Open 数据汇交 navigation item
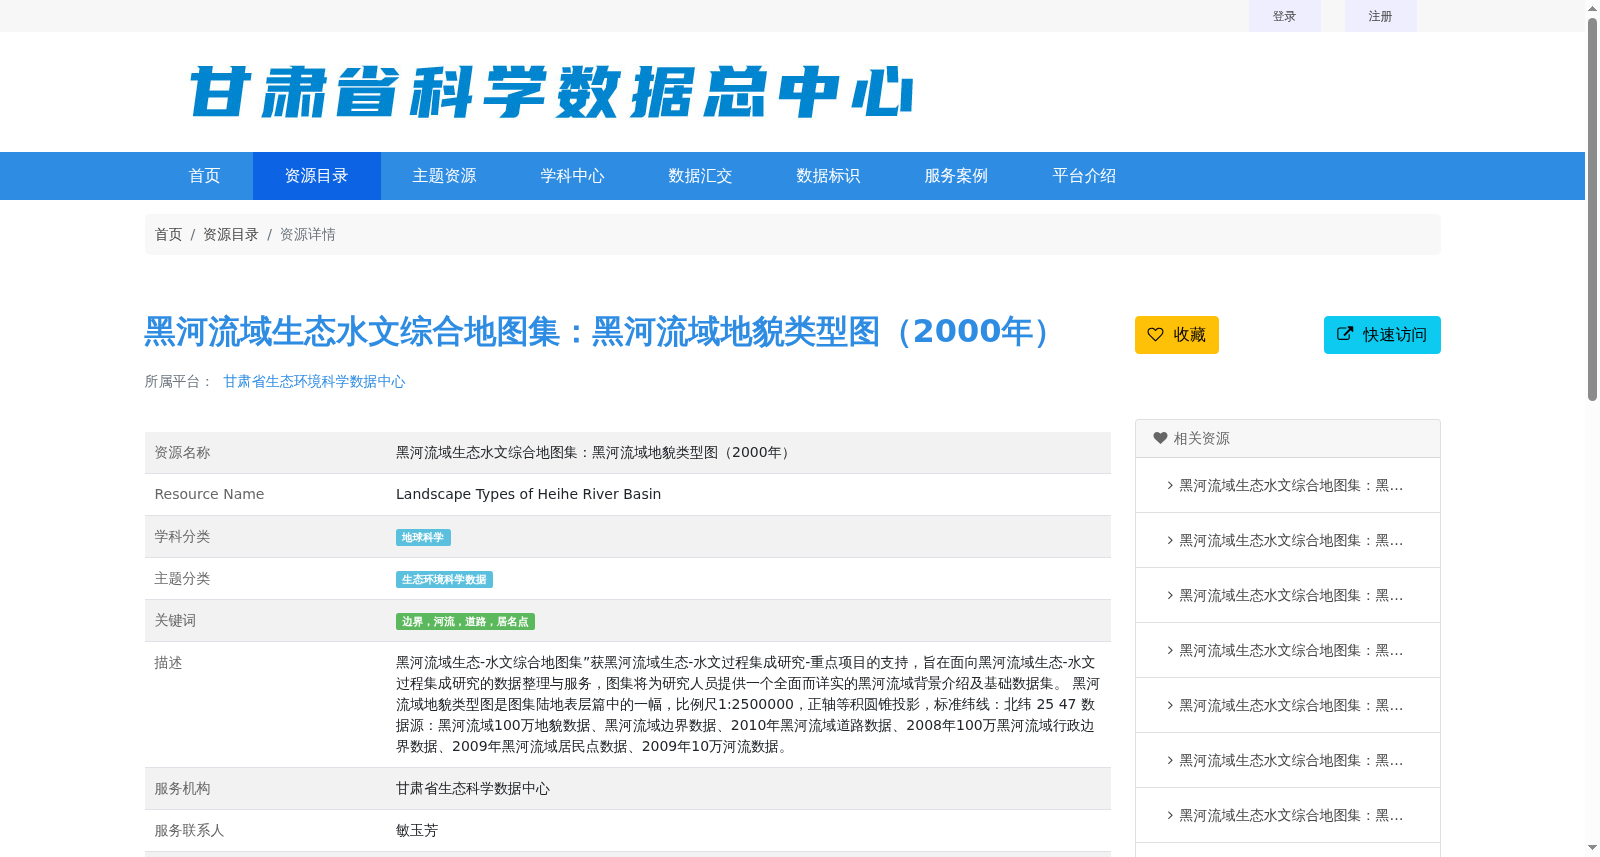 (701, 176)
